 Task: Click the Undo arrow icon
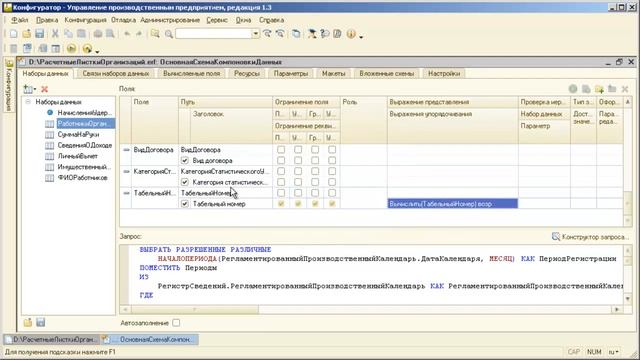pyautogui.click(x=127, y=34)
